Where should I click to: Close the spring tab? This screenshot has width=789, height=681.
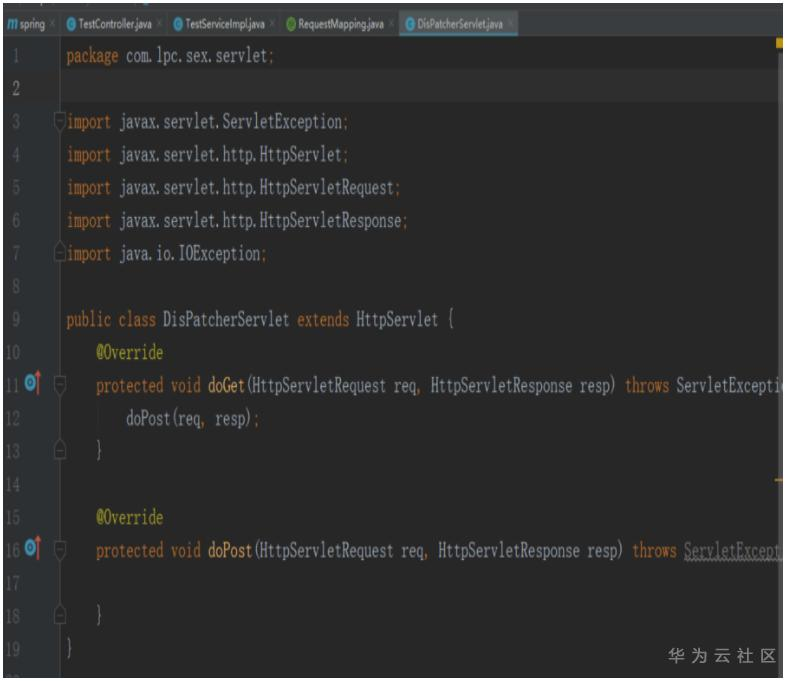tap(52, 23)
